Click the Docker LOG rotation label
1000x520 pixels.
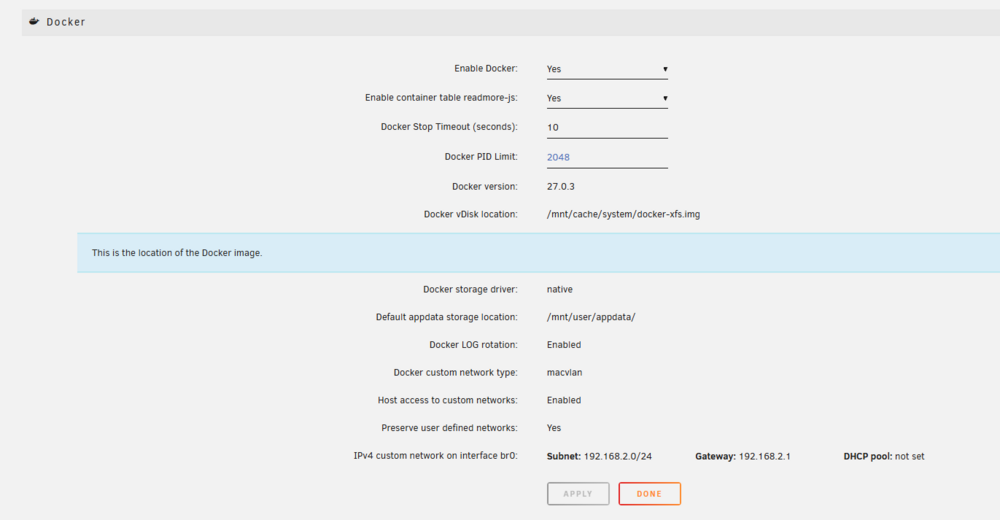coord(473,345)
